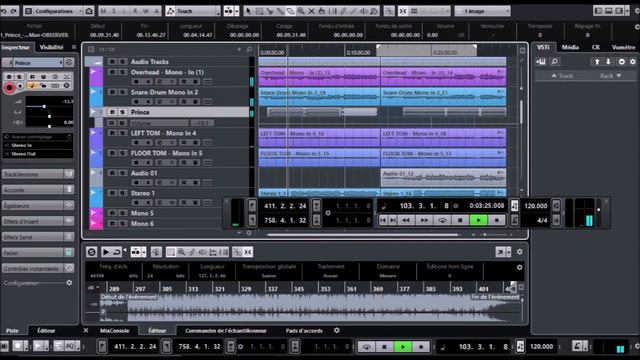This screenshot has height=360, width=640.
Task: Click the add instrument icon in VSTi panel
Action: (541, 62)
